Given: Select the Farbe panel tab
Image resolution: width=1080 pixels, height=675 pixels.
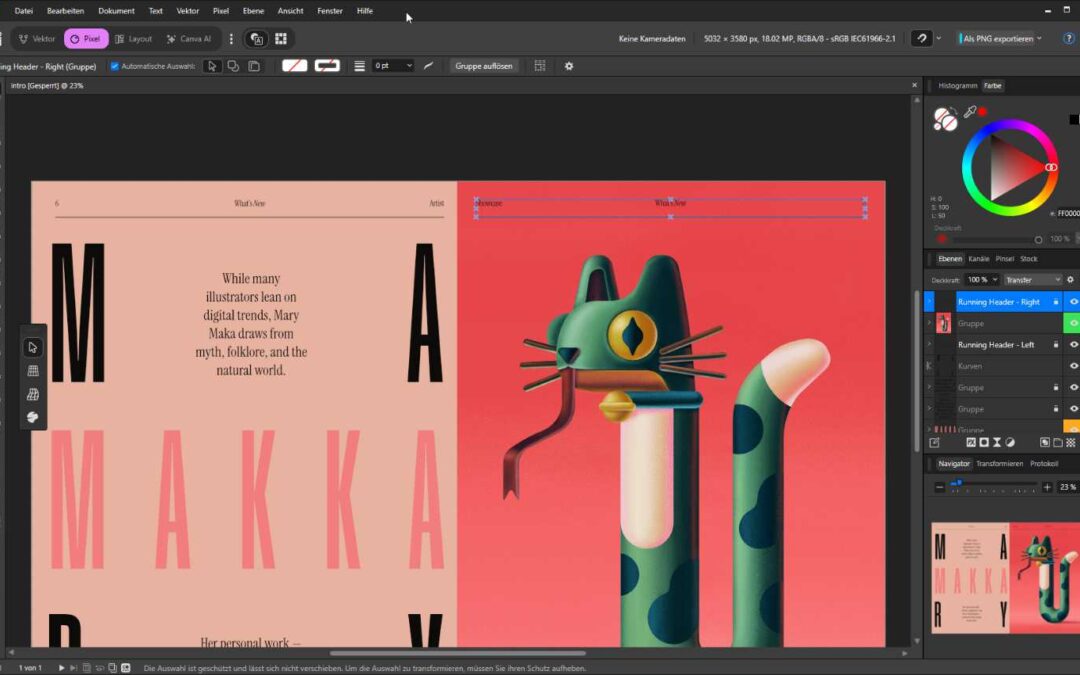Looking at the screenshot, I should (993, 85).
